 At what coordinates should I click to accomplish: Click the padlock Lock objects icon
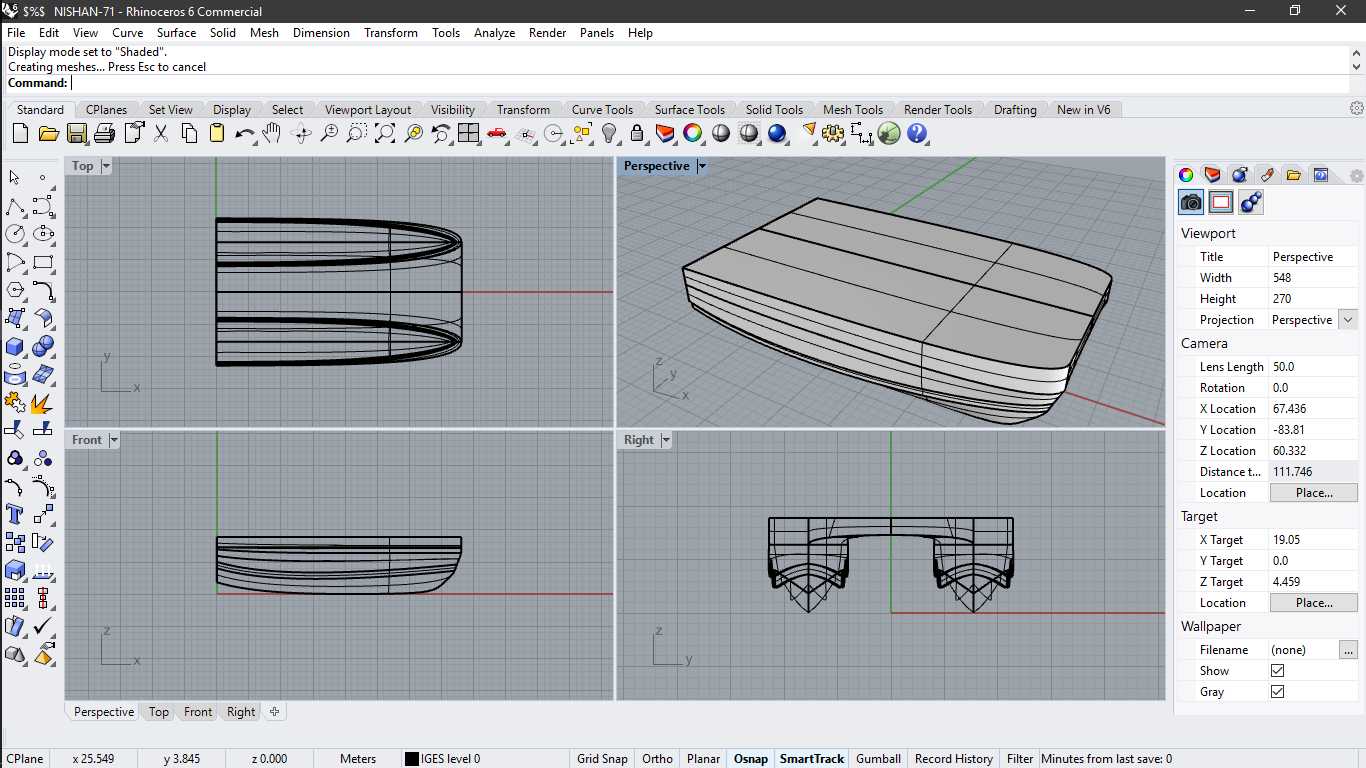(637, 133)
